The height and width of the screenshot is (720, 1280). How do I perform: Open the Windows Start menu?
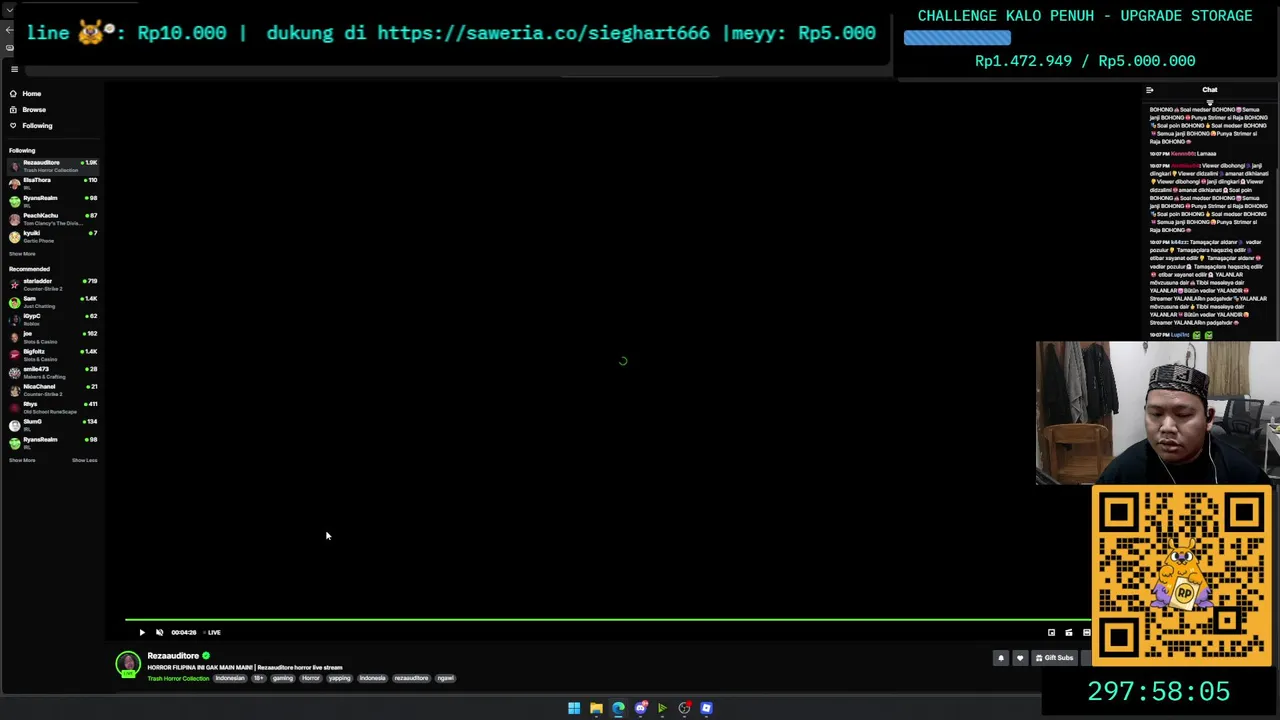click(574, 708)
